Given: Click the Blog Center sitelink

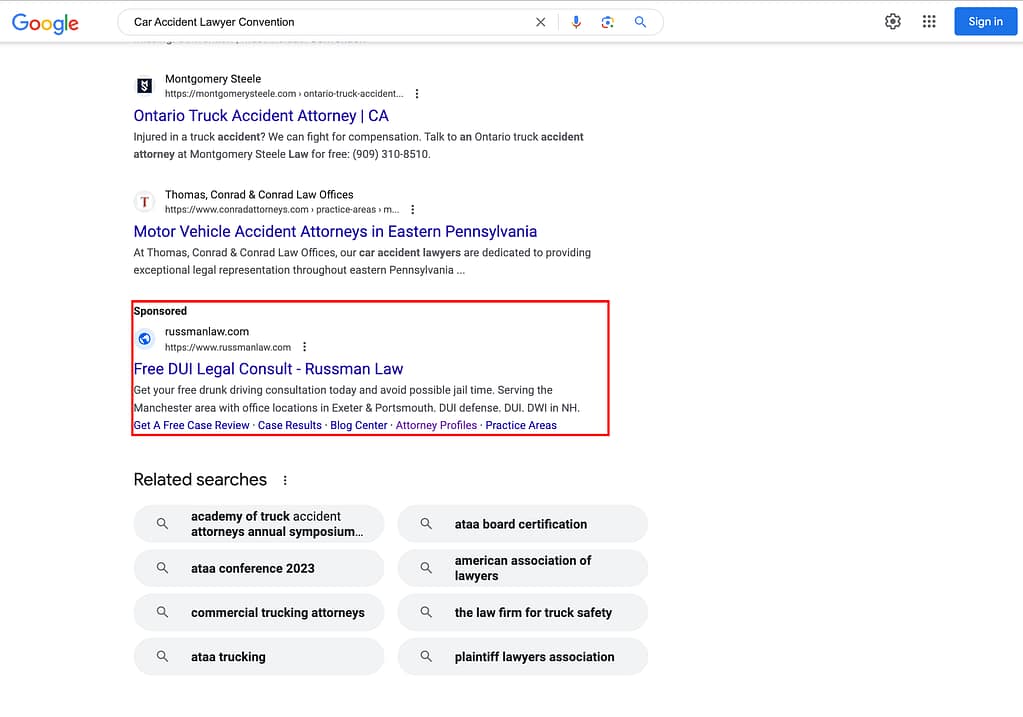Looking at the screenshot, I should coord(359,425).
